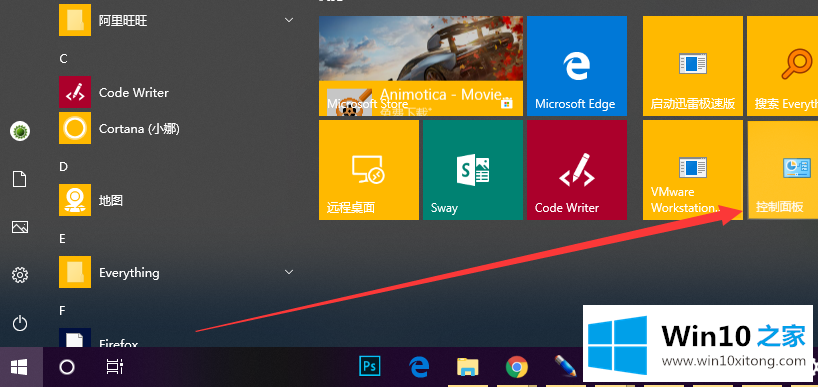The image size is (818, 387).
Task: Open the pen app on taskbar
Action: (565, 367)
